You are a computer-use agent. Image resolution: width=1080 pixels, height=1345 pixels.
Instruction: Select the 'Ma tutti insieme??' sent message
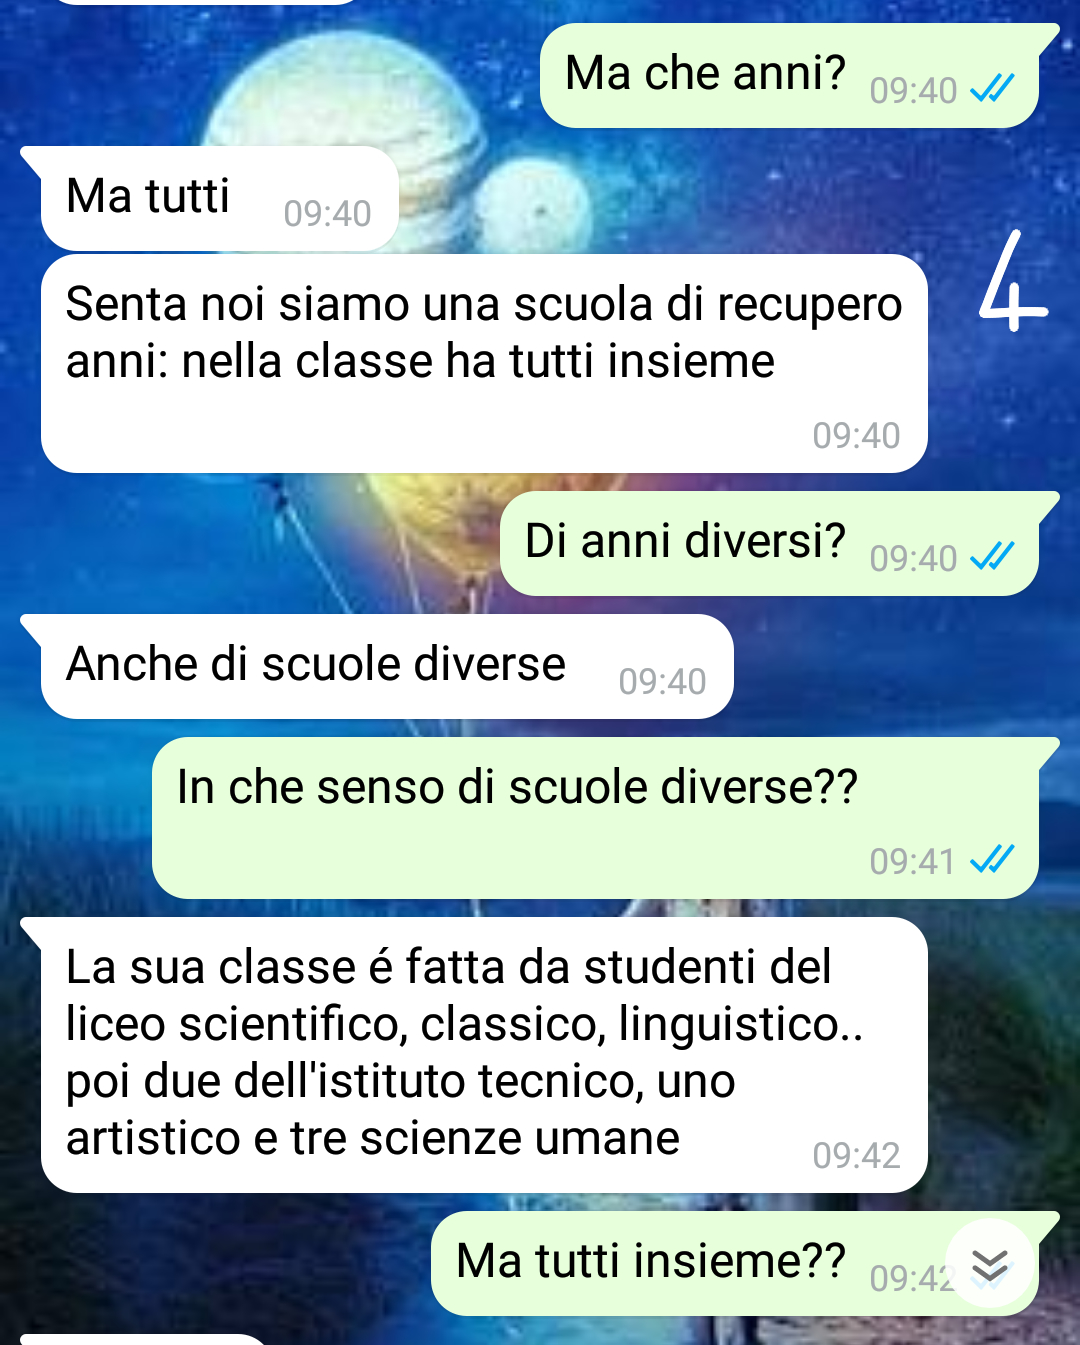(x=735, y=1264)
